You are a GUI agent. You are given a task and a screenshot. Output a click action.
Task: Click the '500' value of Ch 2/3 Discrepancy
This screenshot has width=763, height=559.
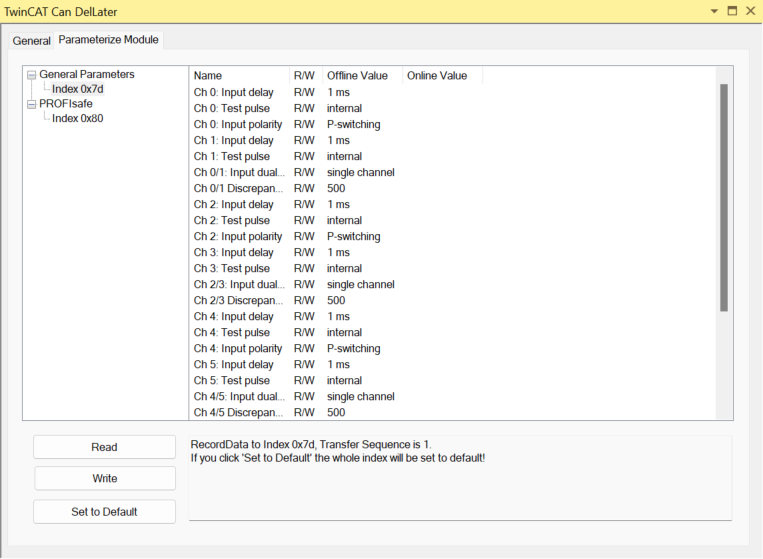pos(336,301)
